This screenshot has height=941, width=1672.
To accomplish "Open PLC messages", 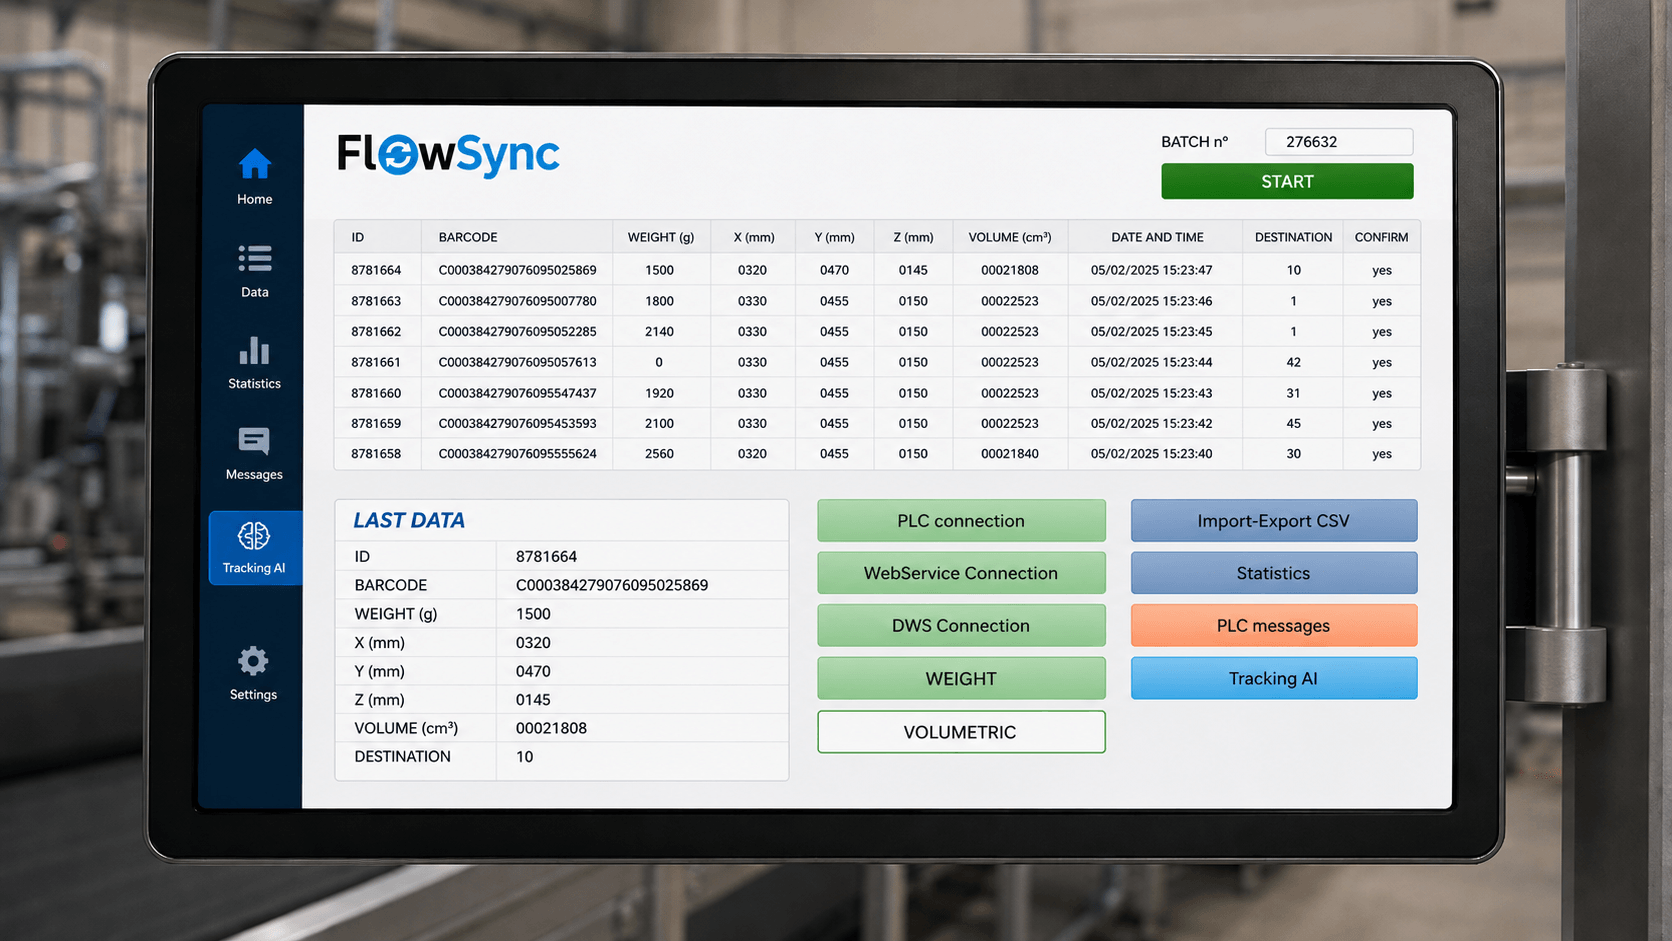I will coord(1274,626).
